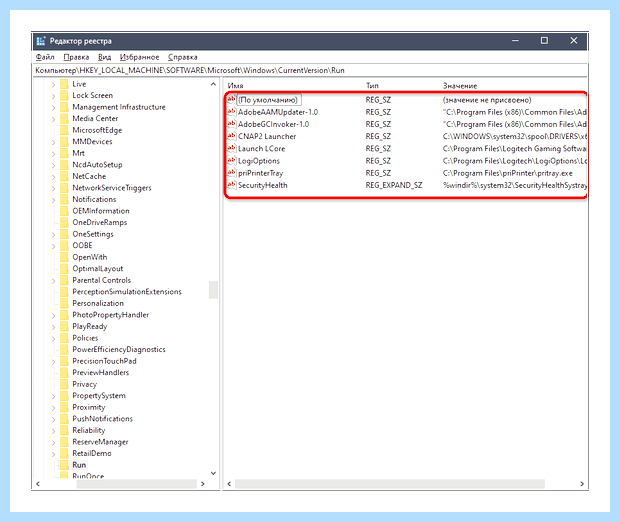Click the values pane horizontal scrollbar thumb
The image size is (620, 522).
point(389,484)
